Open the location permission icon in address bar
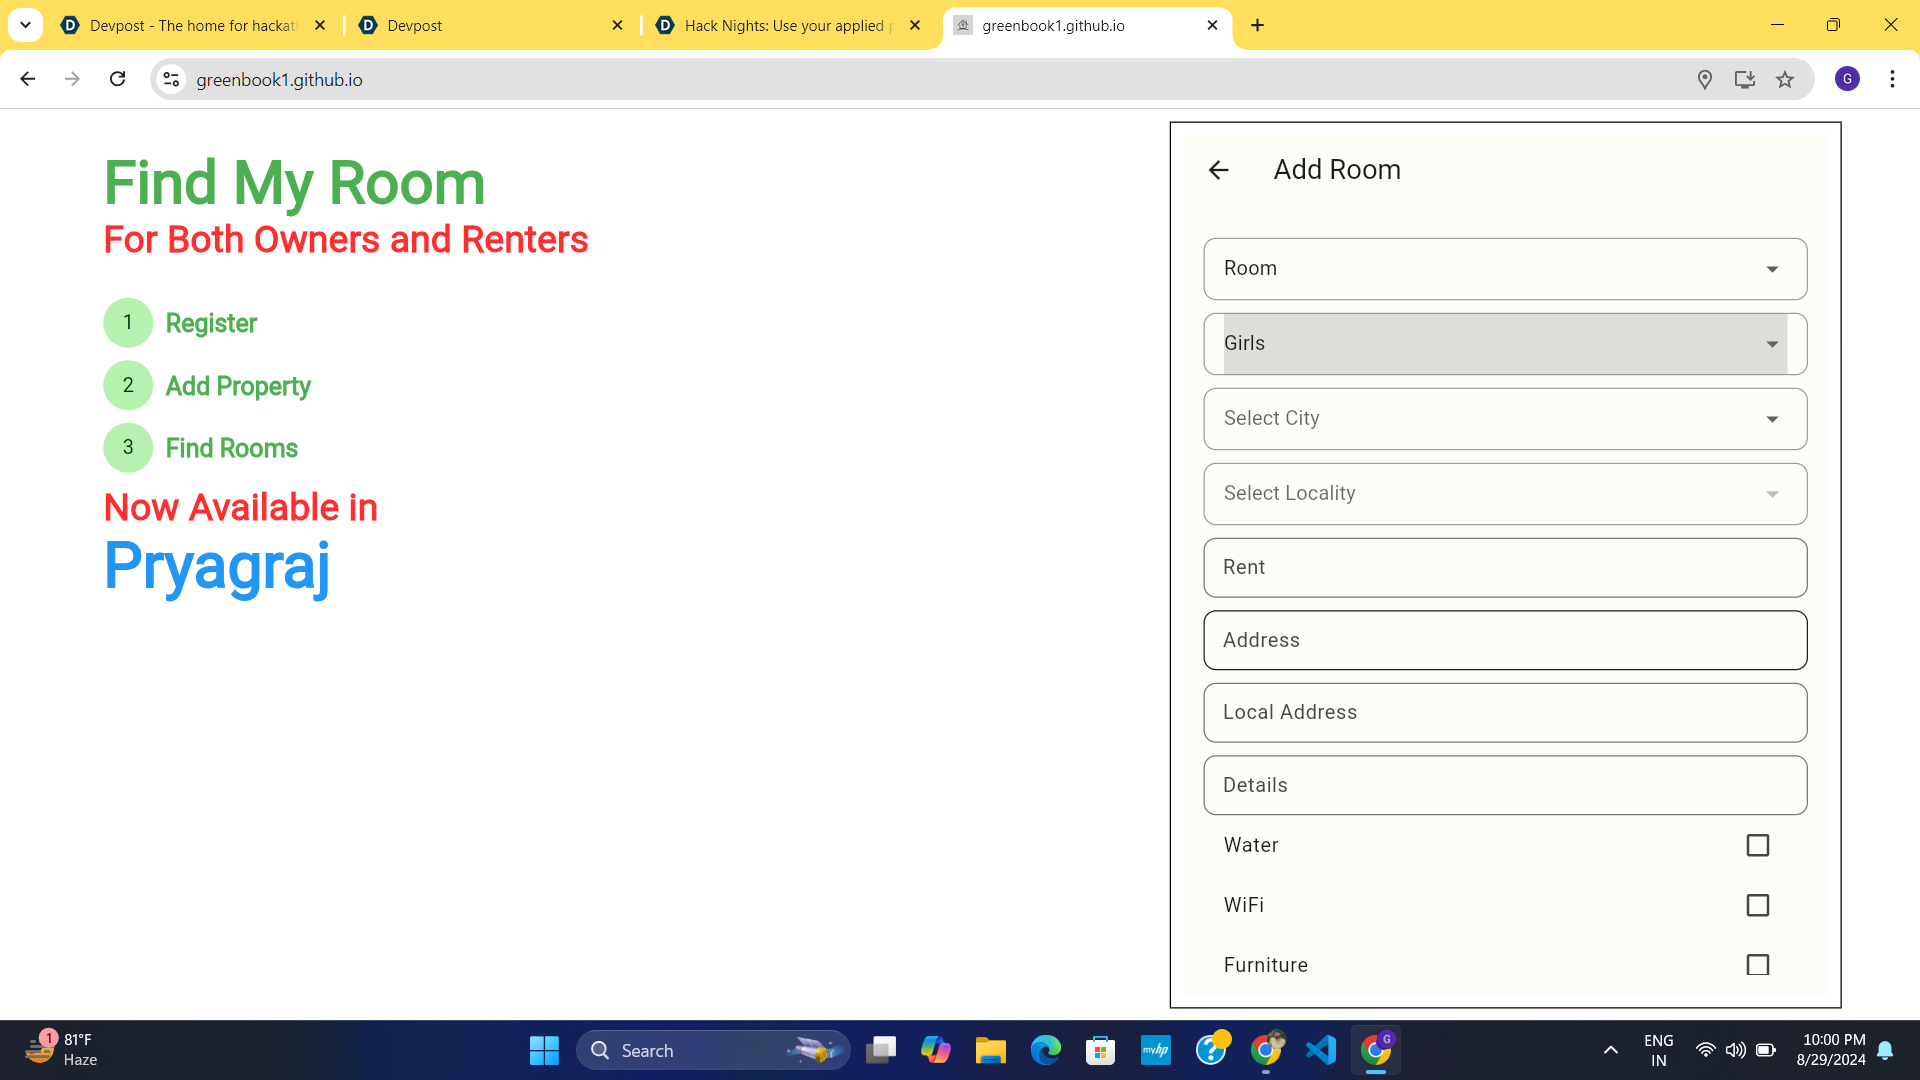Viewport: 1920px width, 1080px height. pyautogui.click(x=1705, y=80)
